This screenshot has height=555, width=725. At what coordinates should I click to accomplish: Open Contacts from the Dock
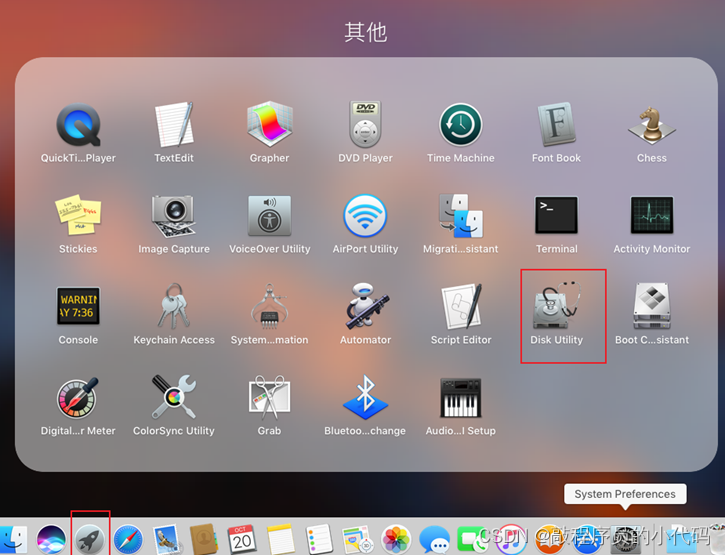(x=204, y=539)
